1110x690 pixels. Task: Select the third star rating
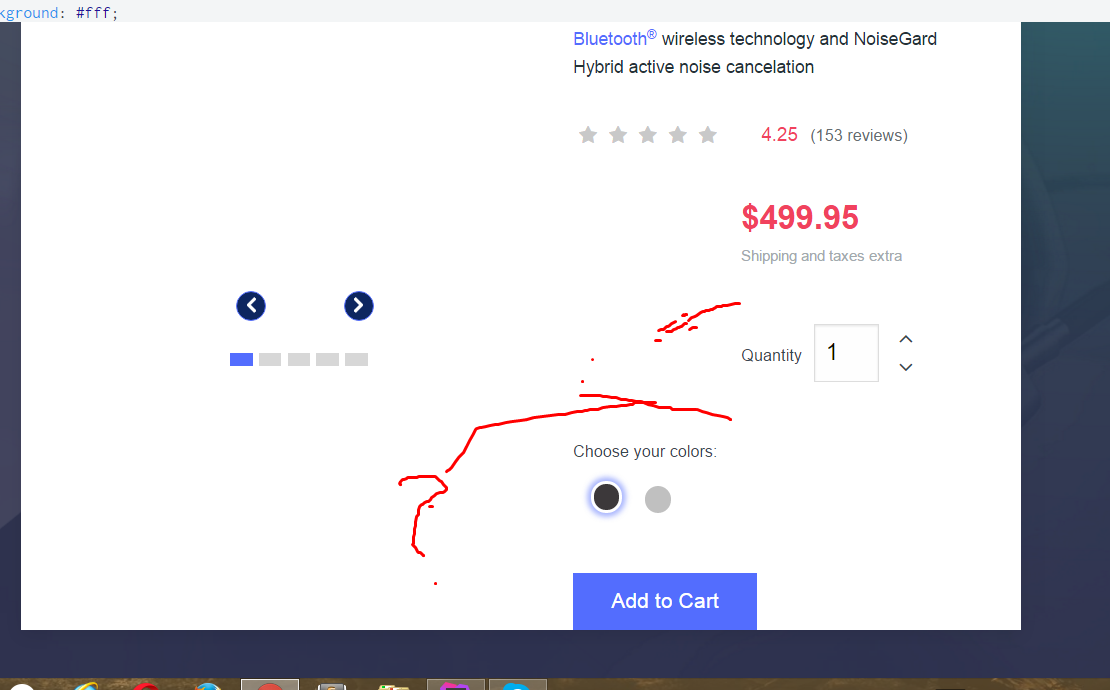(648, 134)
